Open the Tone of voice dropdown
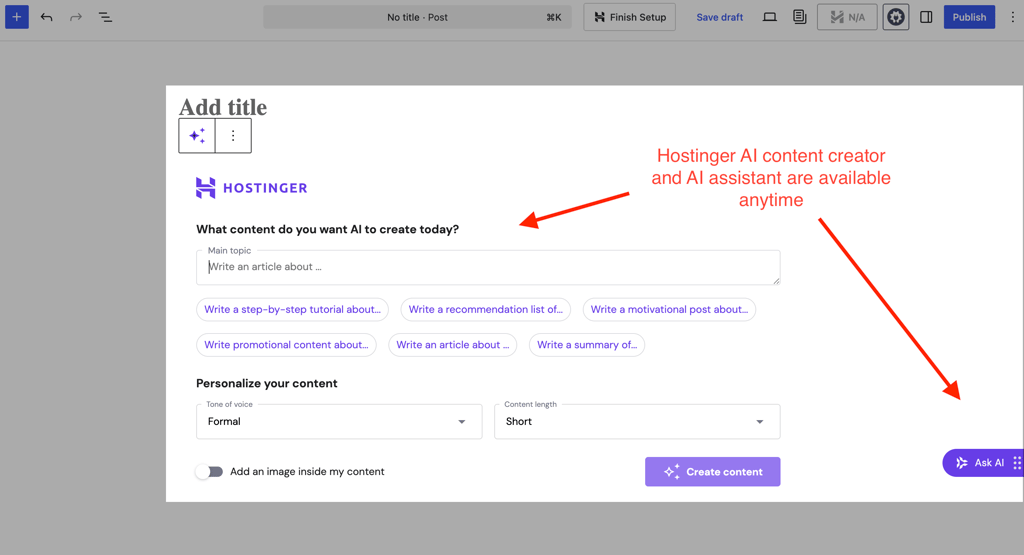 339,422
